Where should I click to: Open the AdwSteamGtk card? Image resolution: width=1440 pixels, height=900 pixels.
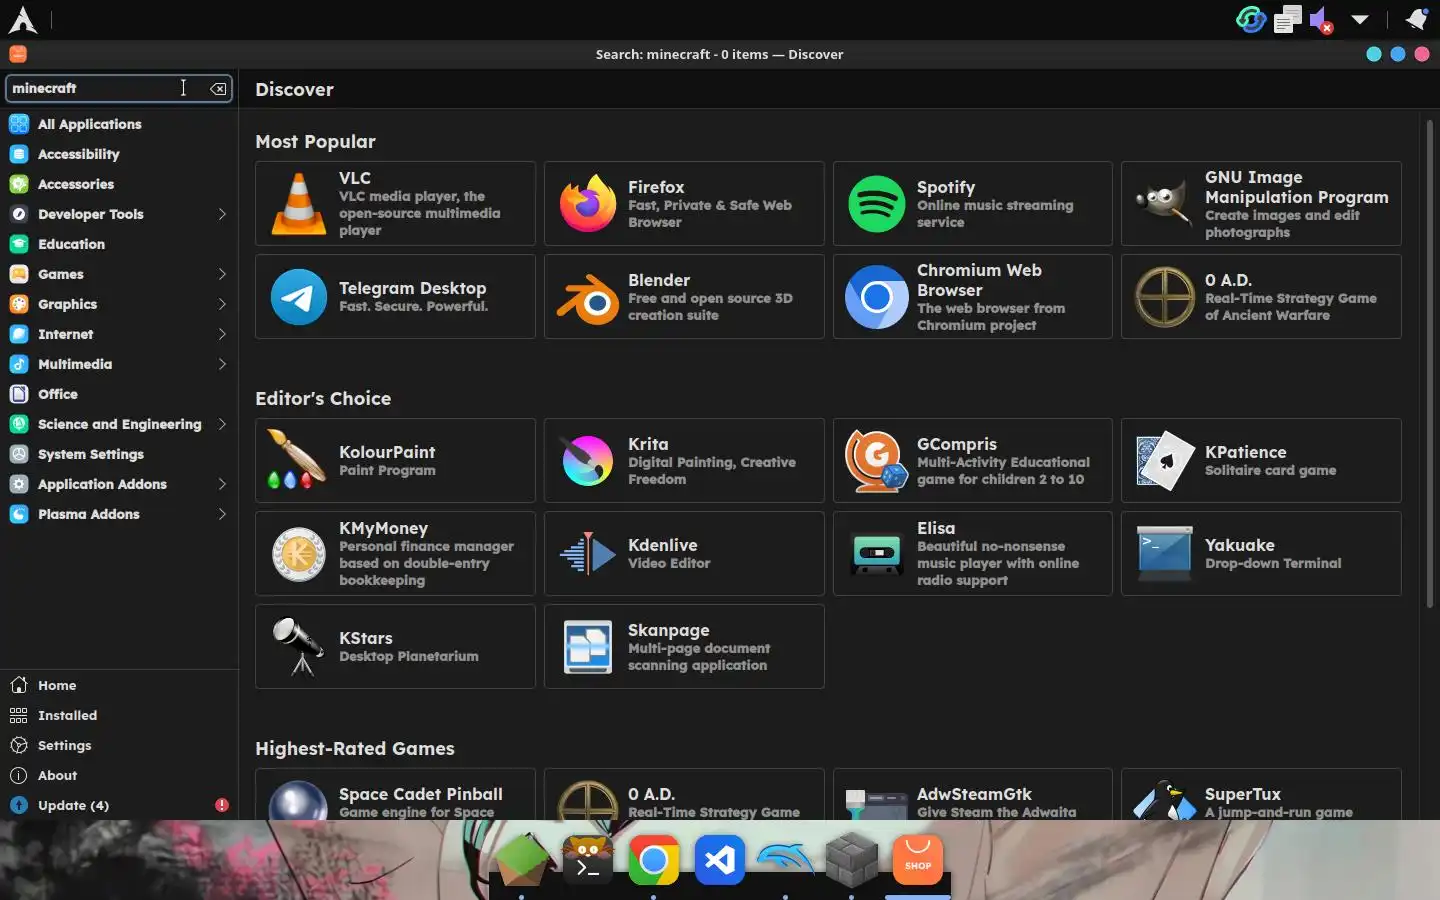[973, 795]
